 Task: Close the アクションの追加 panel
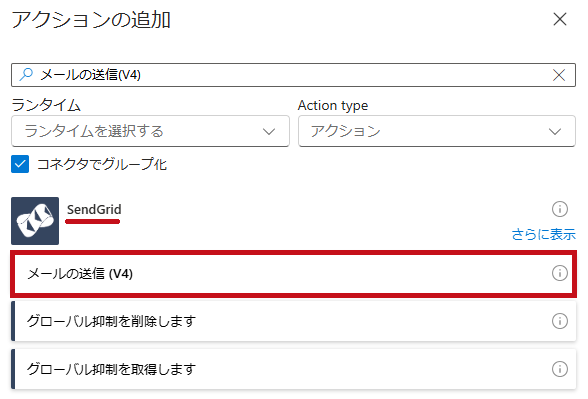[560, 19]
